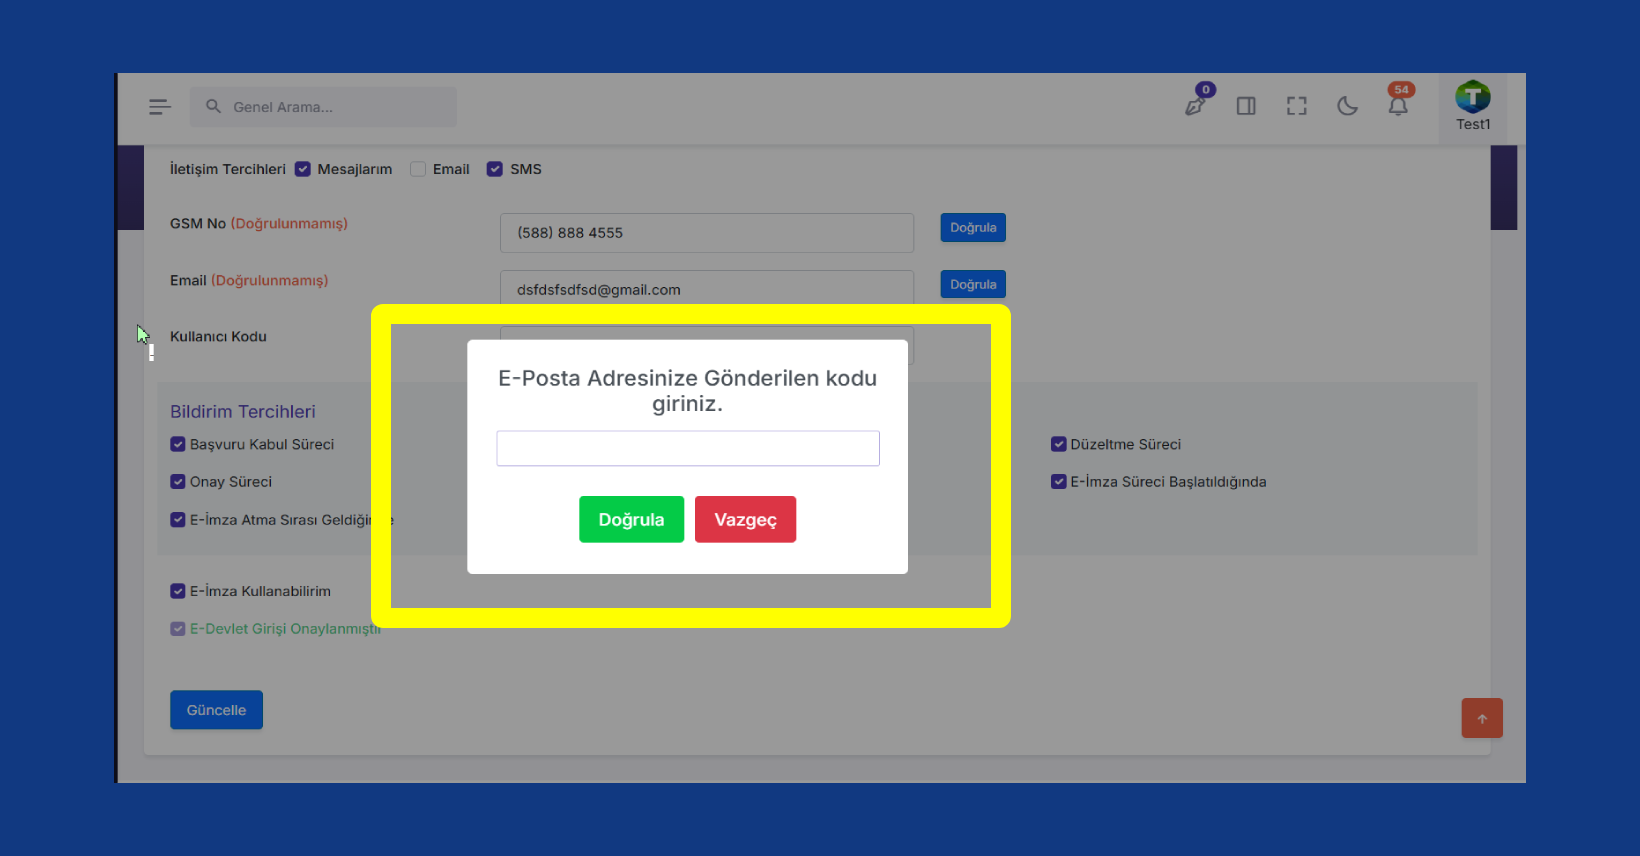Uncheck Başvuru Kabul Süreci
The image size is (1640, 856).
(x=178, y=444)
